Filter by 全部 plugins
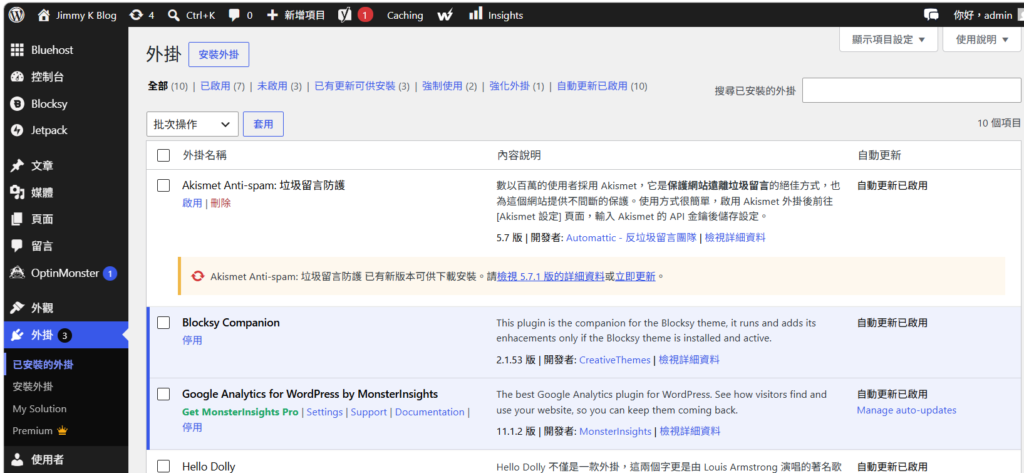1024x473 pixels. pos(158,86)
